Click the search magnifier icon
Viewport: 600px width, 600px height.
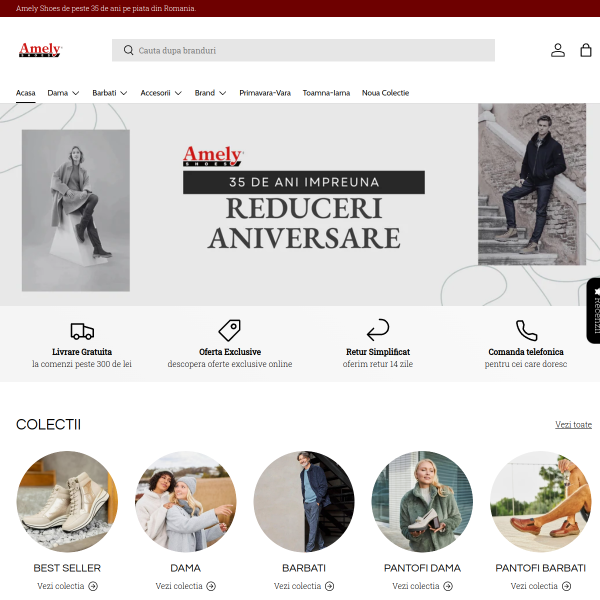[129, 50]
